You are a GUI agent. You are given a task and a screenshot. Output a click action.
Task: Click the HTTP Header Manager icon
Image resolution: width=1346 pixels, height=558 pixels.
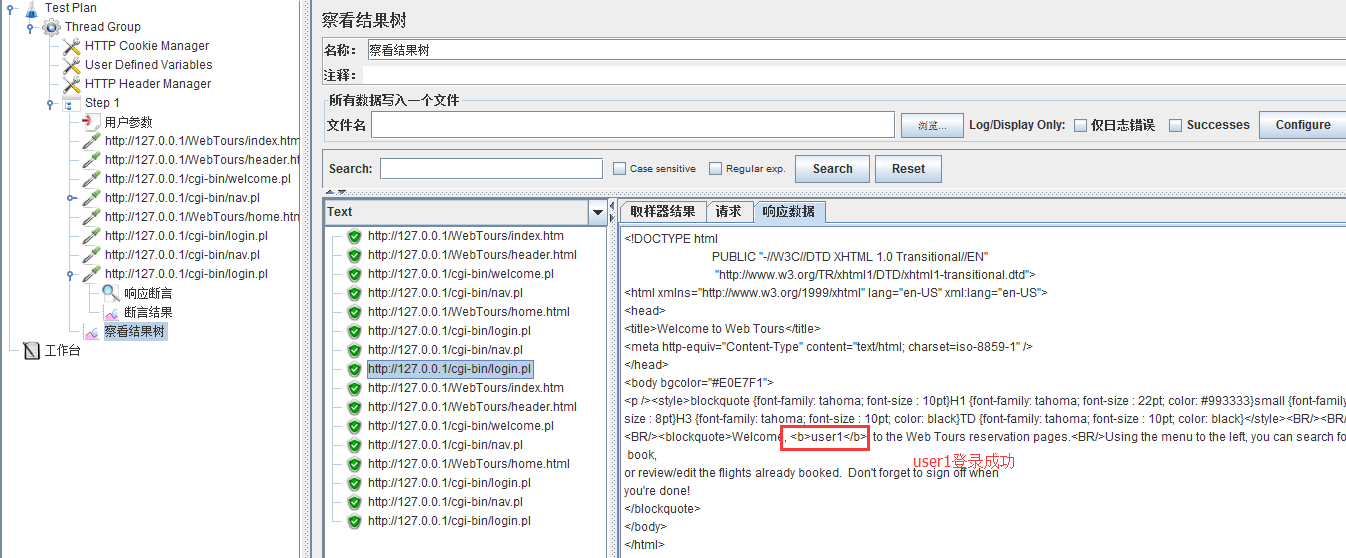(71, 84)
